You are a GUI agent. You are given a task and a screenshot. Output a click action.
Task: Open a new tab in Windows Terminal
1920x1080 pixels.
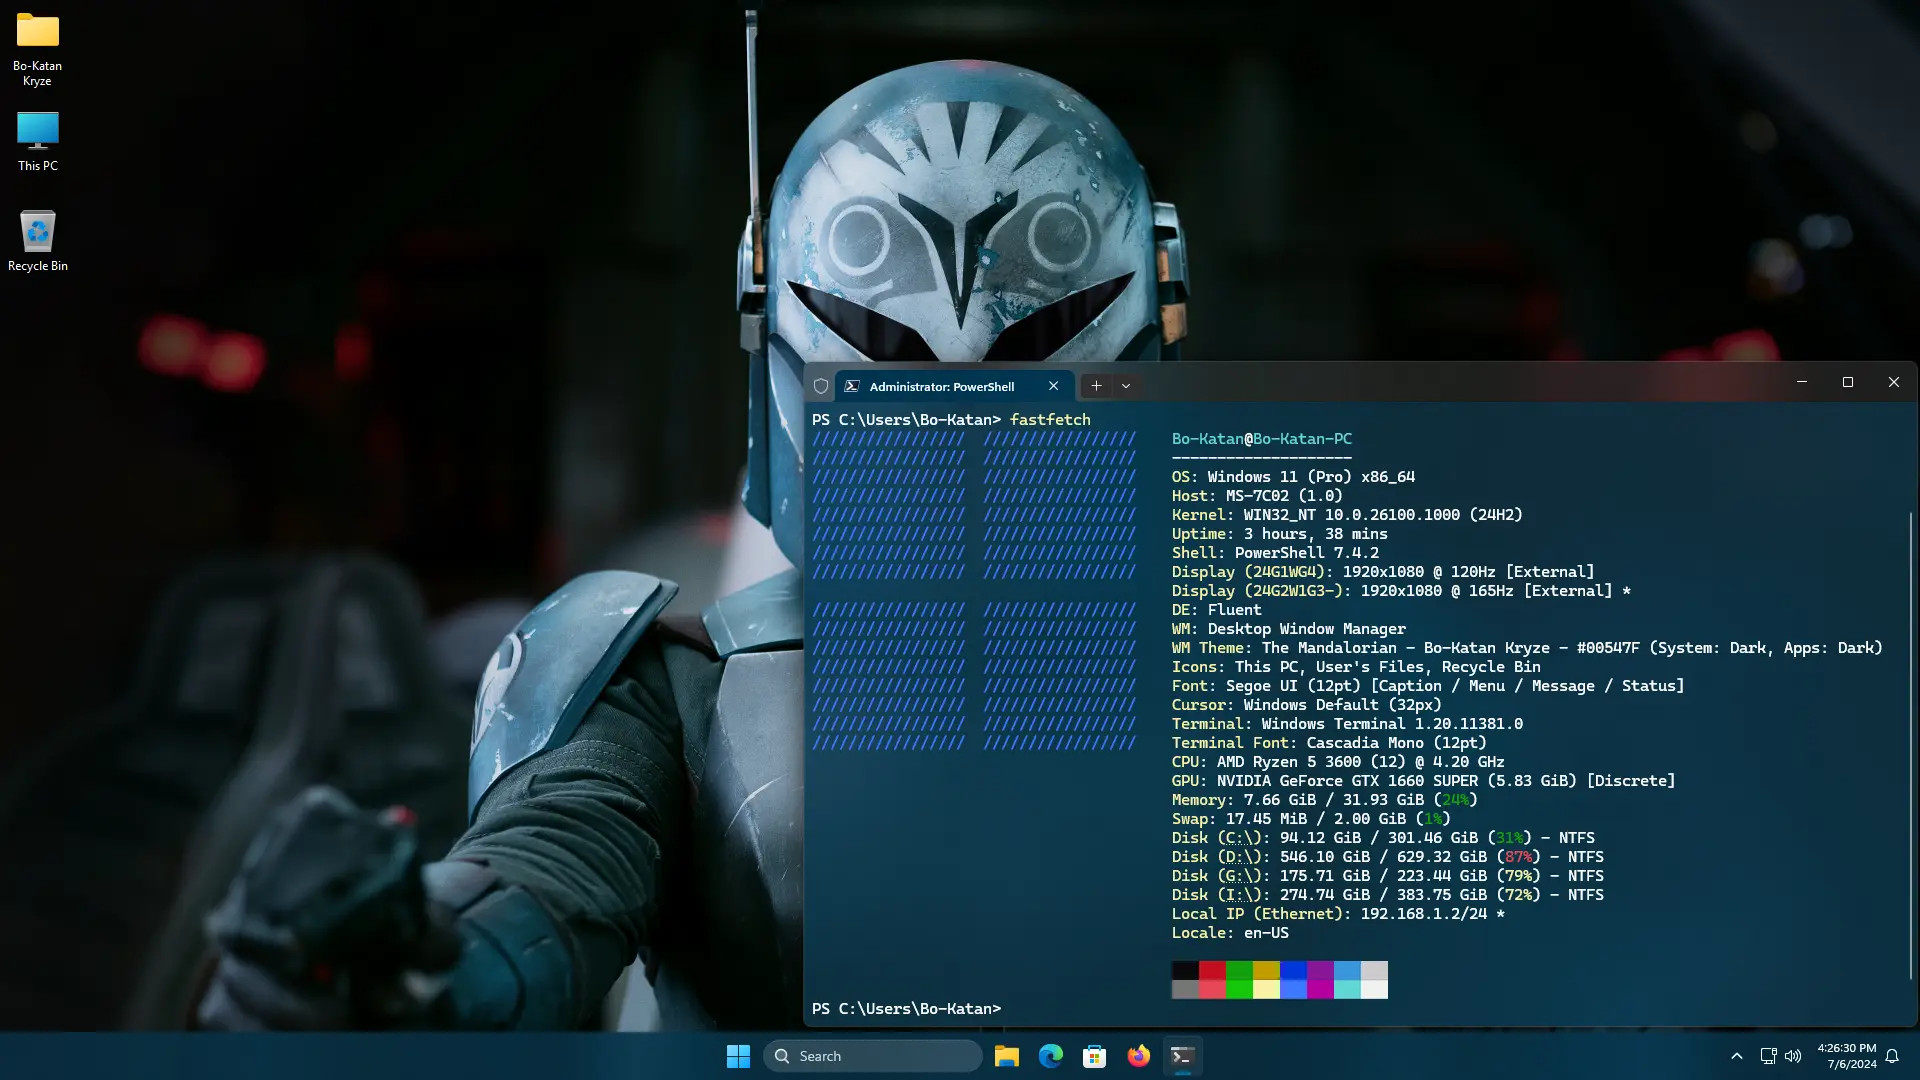[x=1096, y=386]
